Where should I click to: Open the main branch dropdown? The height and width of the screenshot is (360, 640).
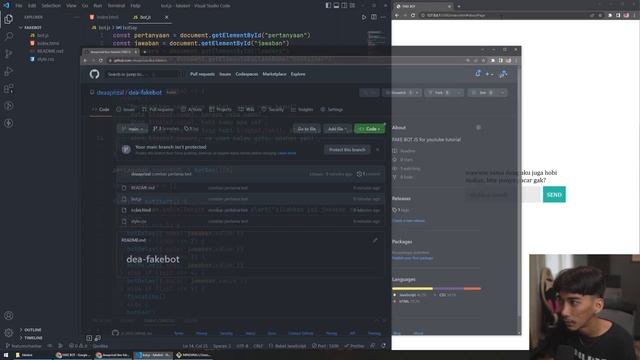(x=133, y=129)
